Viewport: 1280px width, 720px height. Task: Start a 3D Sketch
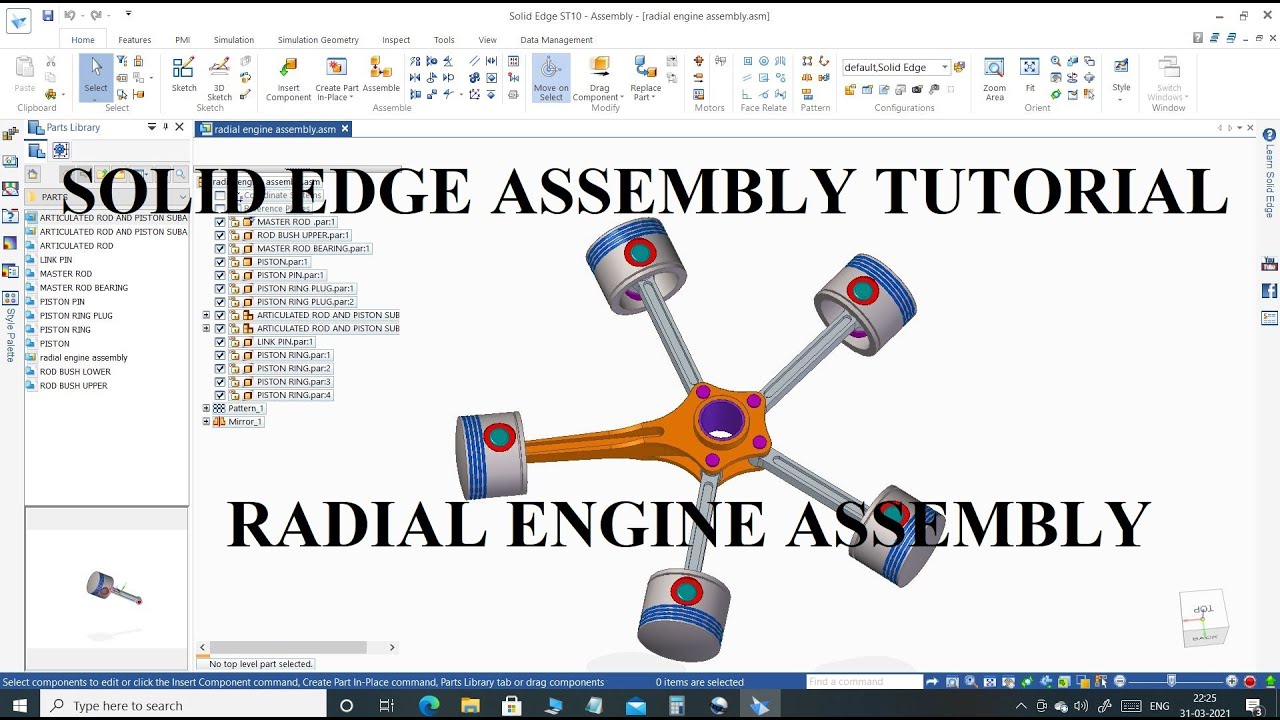[219, 78]
